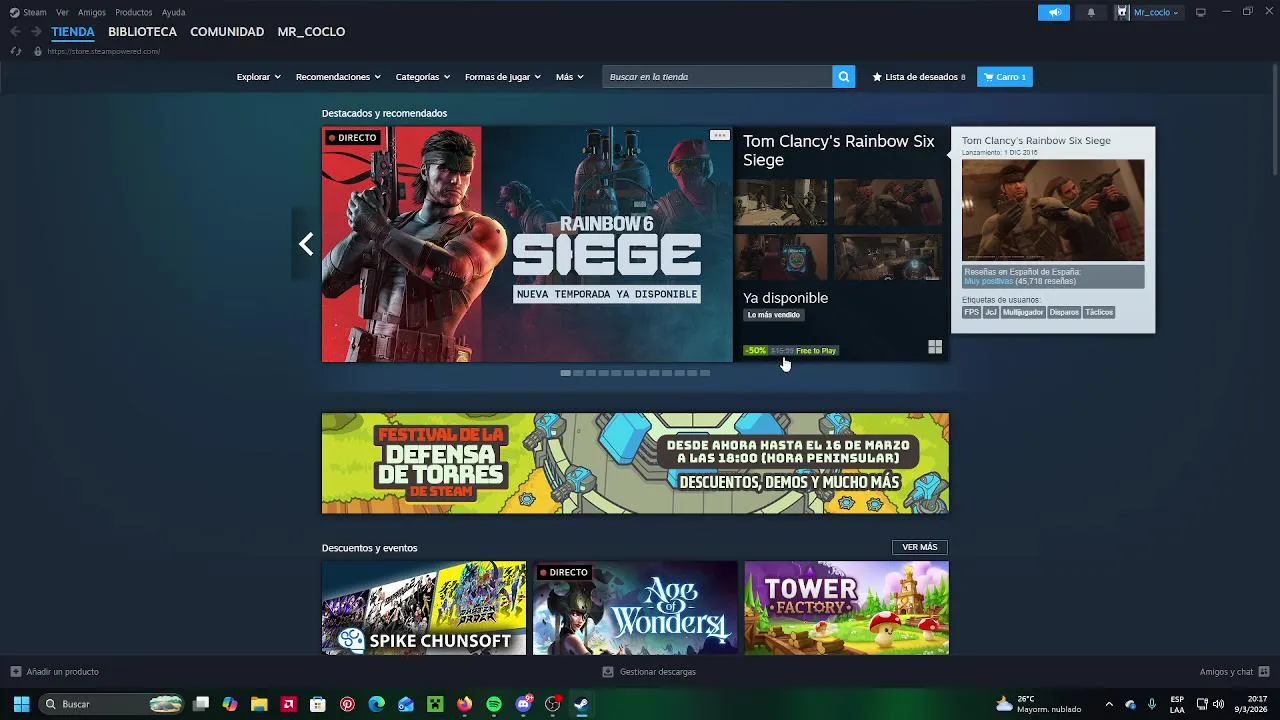The width and height of the screenshot is (1280, 720).
Task: Expand the Más dropdown
Action: [569, 77]
